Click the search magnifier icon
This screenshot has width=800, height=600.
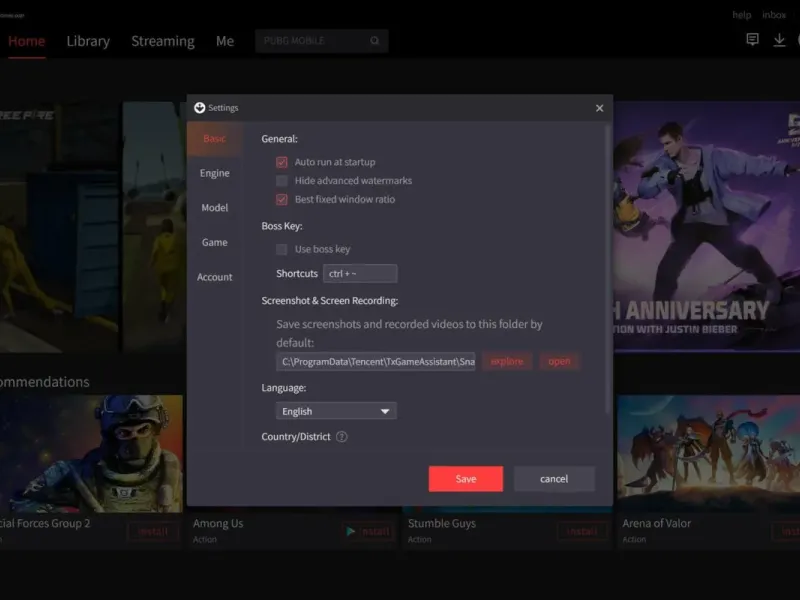pyautogui.click(x=374, y=41)
